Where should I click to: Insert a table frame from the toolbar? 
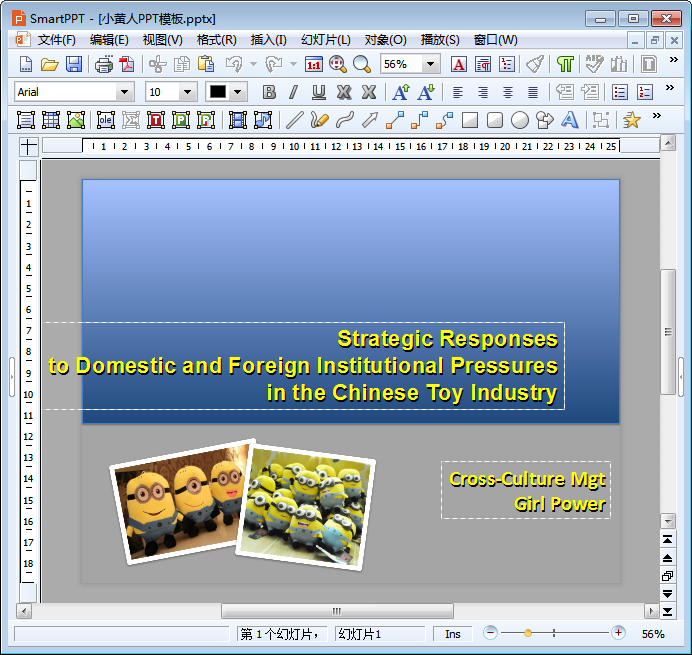click(51, 120)
